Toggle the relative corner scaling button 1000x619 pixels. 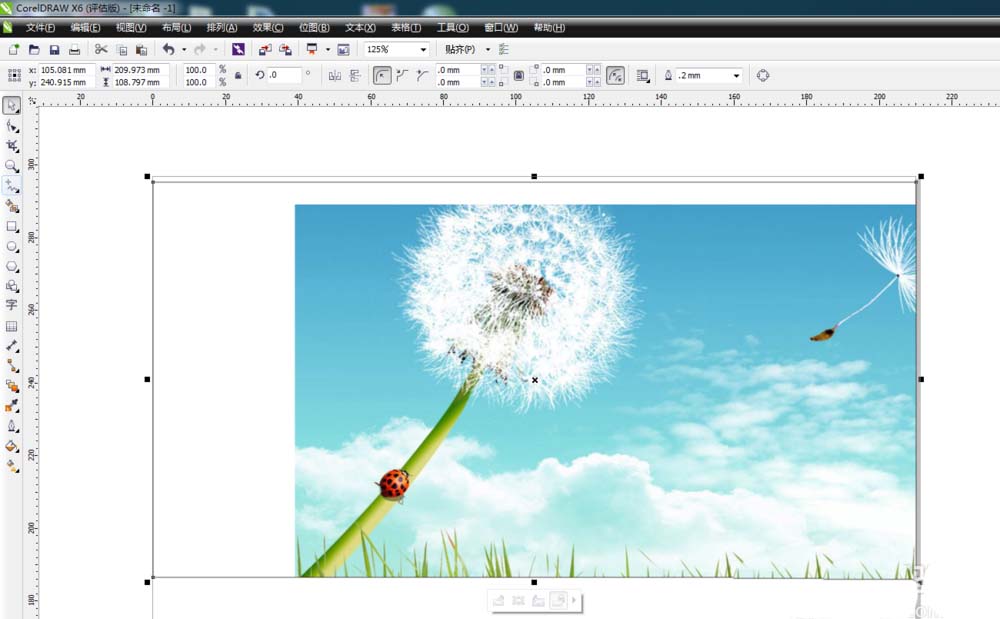pos(616,75)
